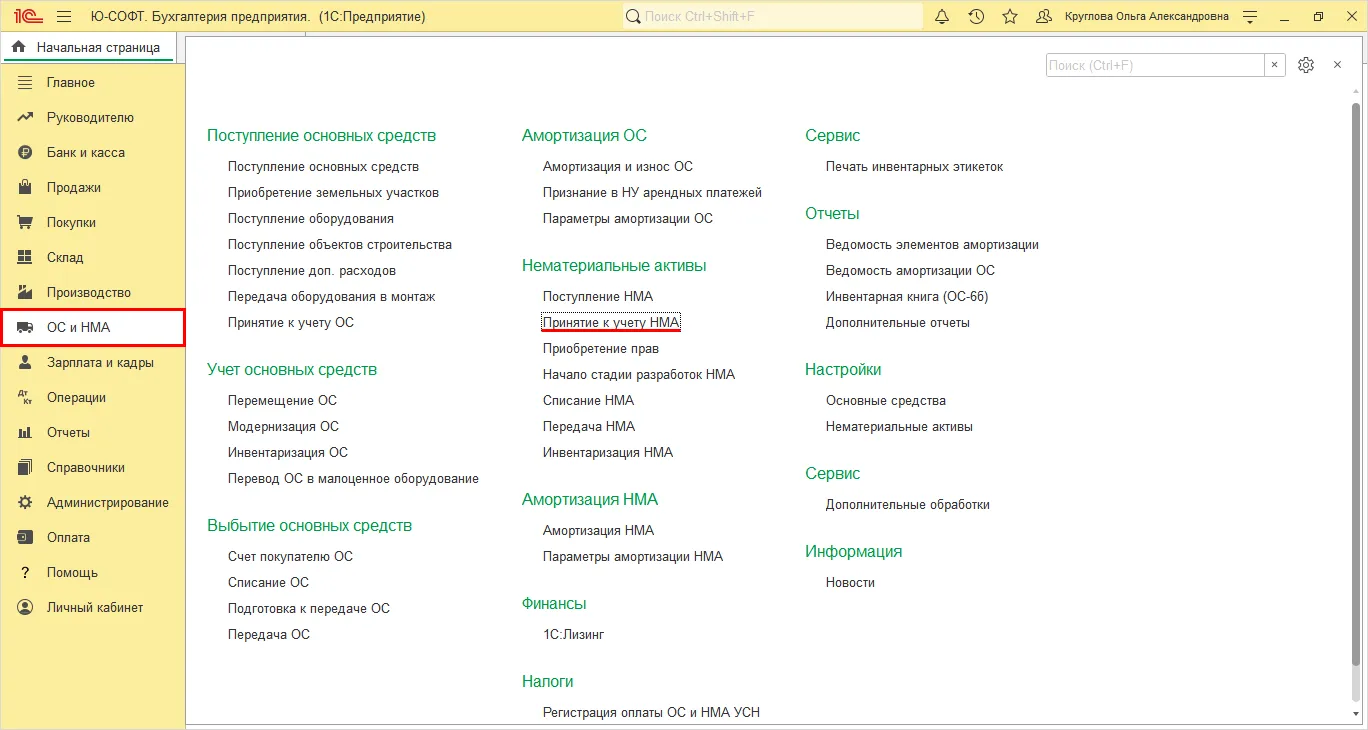This screenshot has width=1368, height=730.
Task: Click the ОС и НМА truck icon
Action: [26, 328]
